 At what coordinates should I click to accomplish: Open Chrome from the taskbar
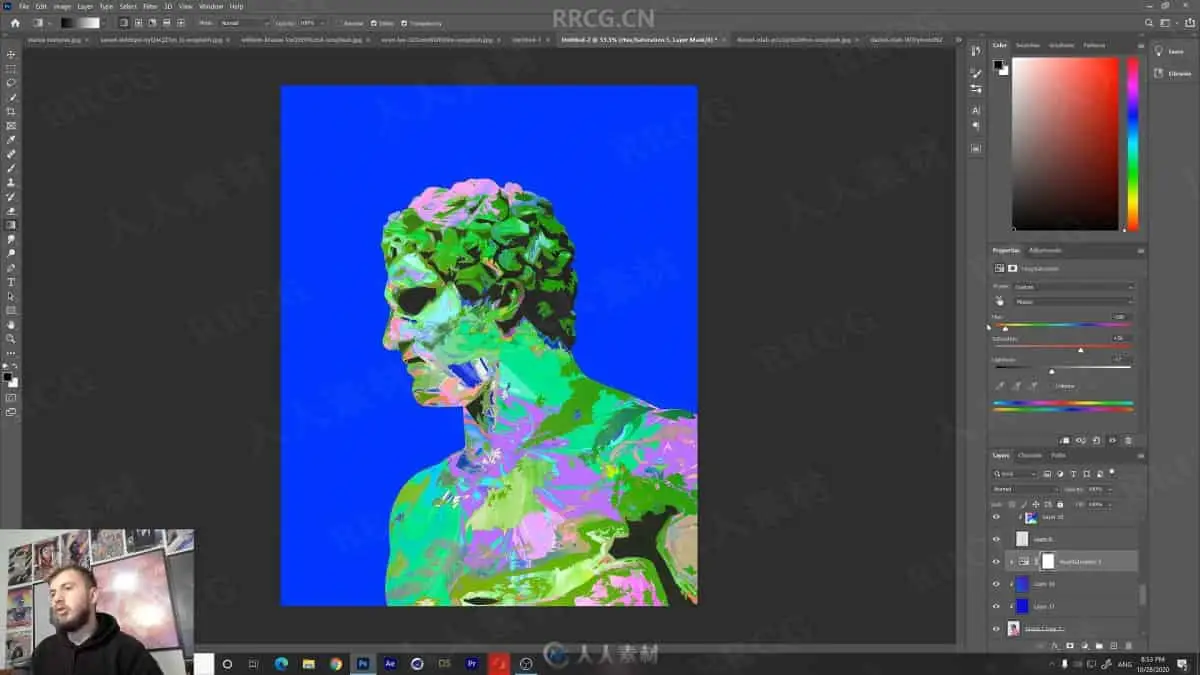tap(336, 663)
